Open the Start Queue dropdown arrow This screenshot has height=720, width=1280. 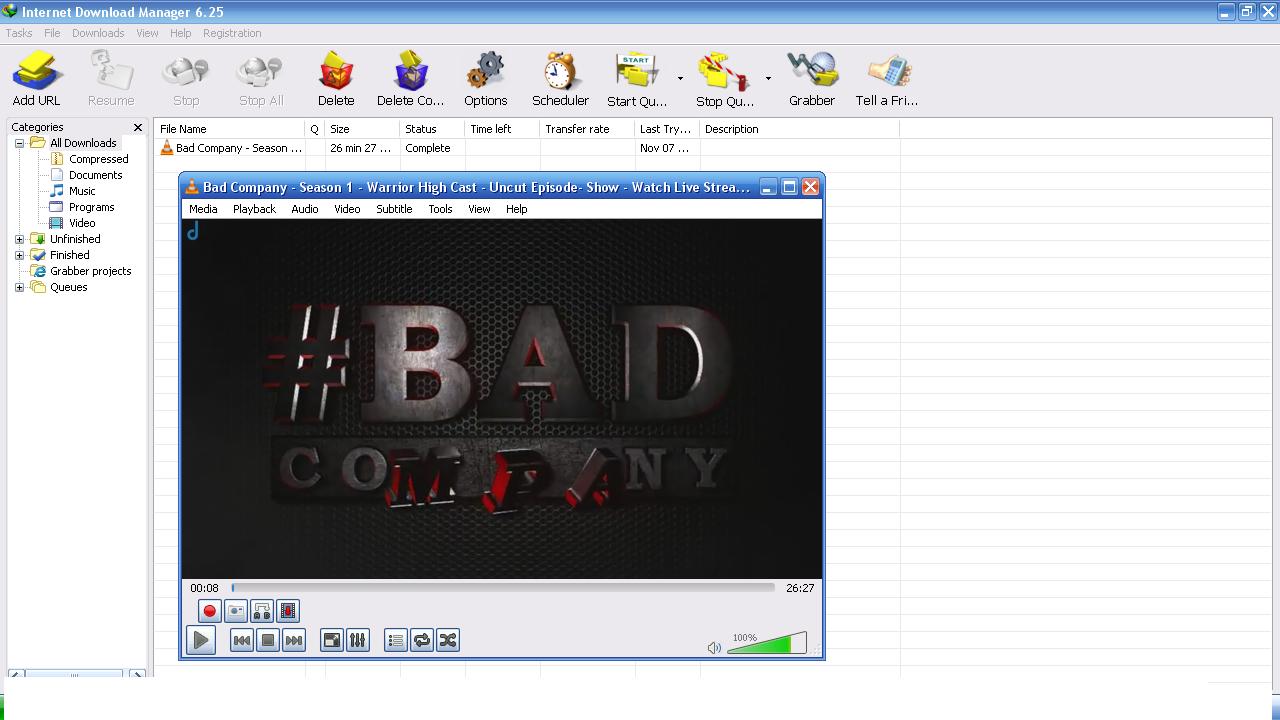click(680, 78)
